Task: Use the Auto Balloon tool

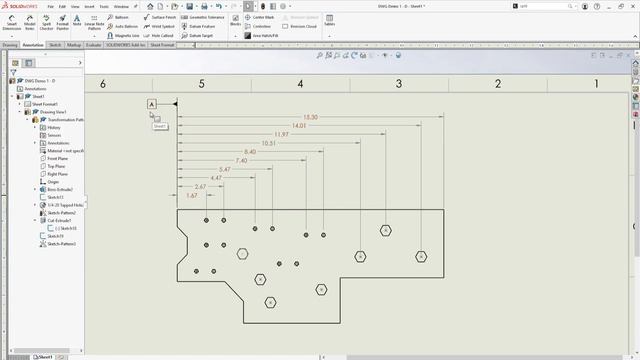Action: [x=122, y=26]
